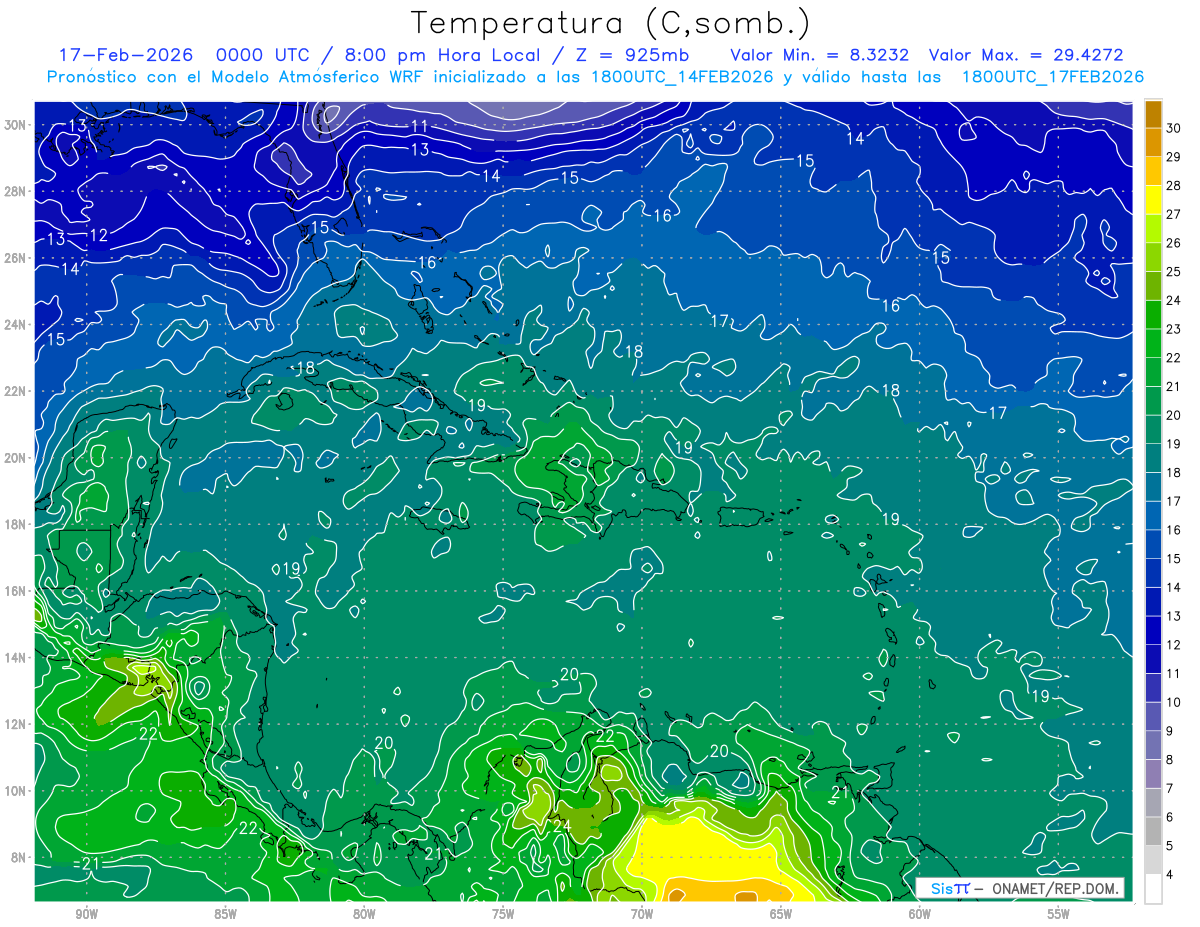This screenshot has height=927, width=1200.
Task: Click the "65W" longitude axis label
Action: click(x=781, y=915)
